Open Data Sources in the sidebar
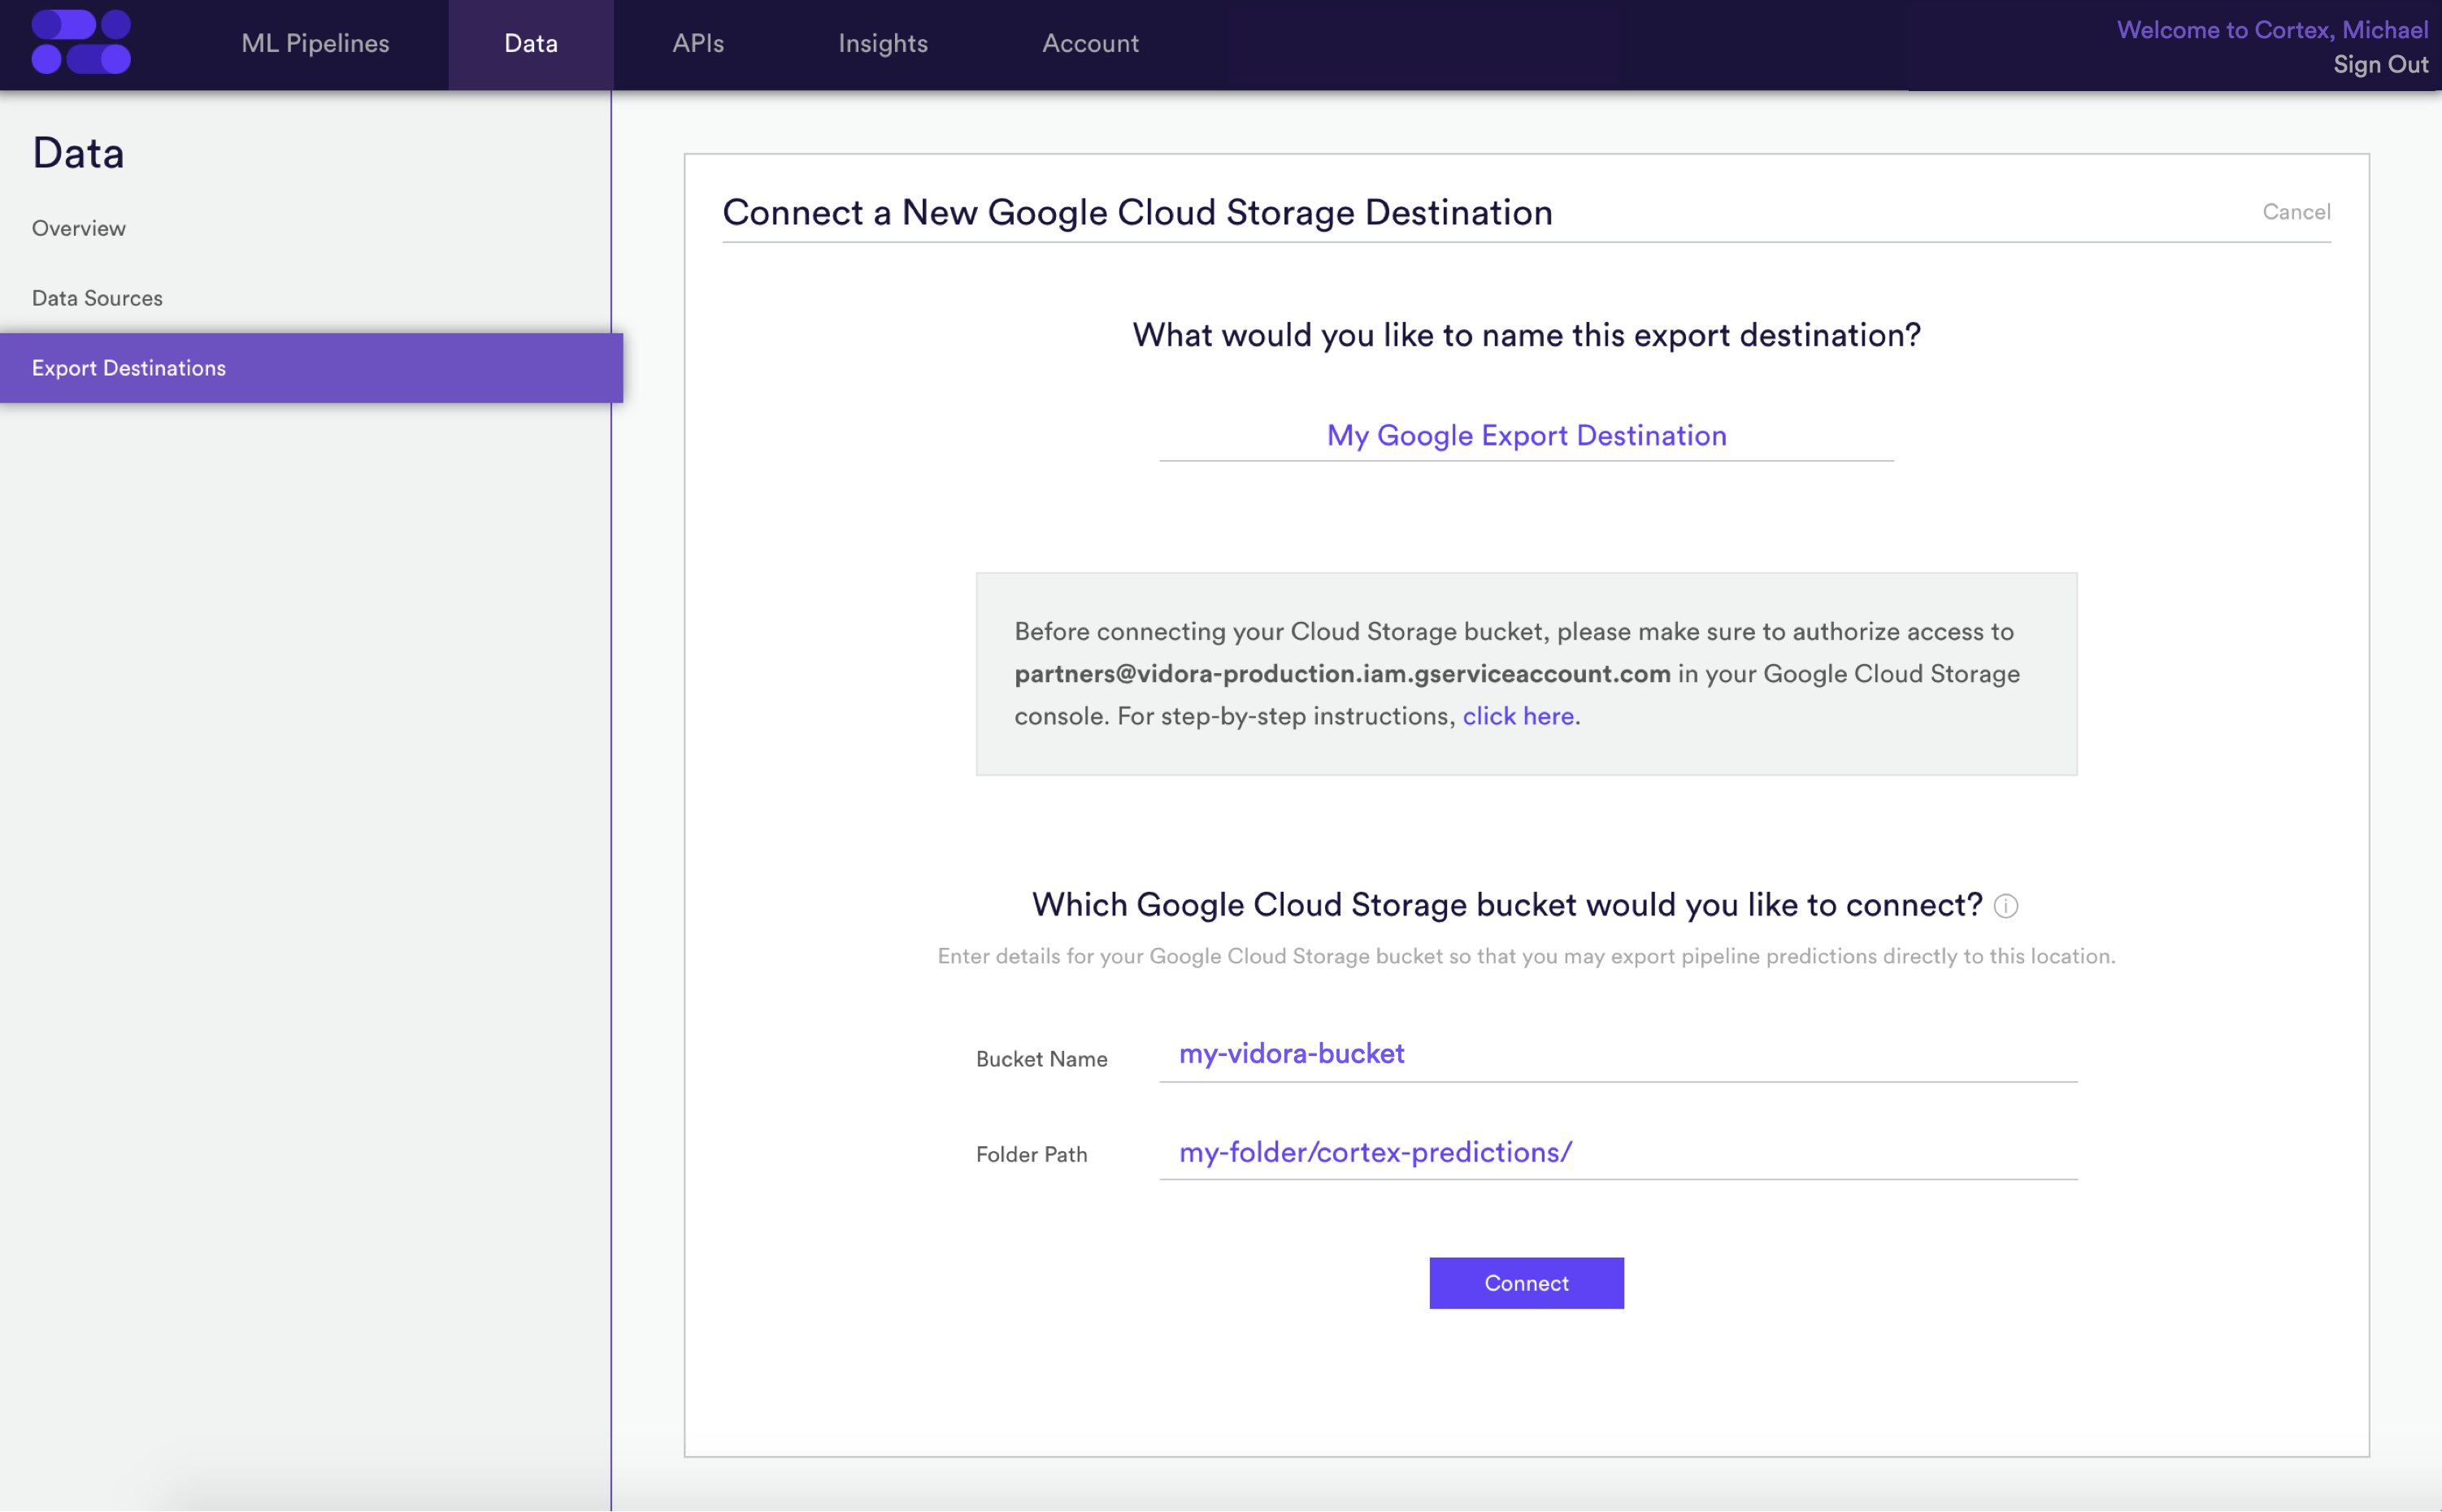This screenshot has height=1512, width=2442. point(97,298)
